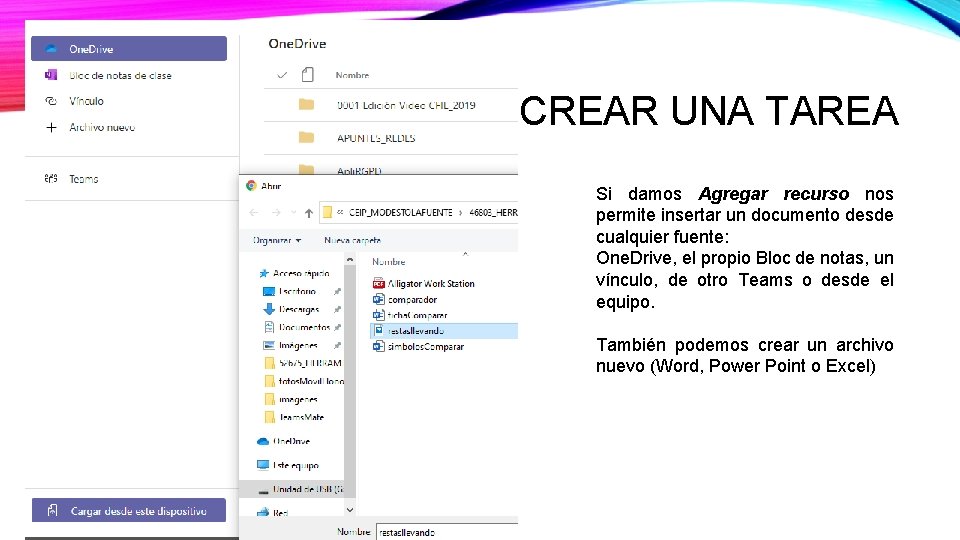
Task: Open TeamsMate folder in tree
Action: pos(301,418)
